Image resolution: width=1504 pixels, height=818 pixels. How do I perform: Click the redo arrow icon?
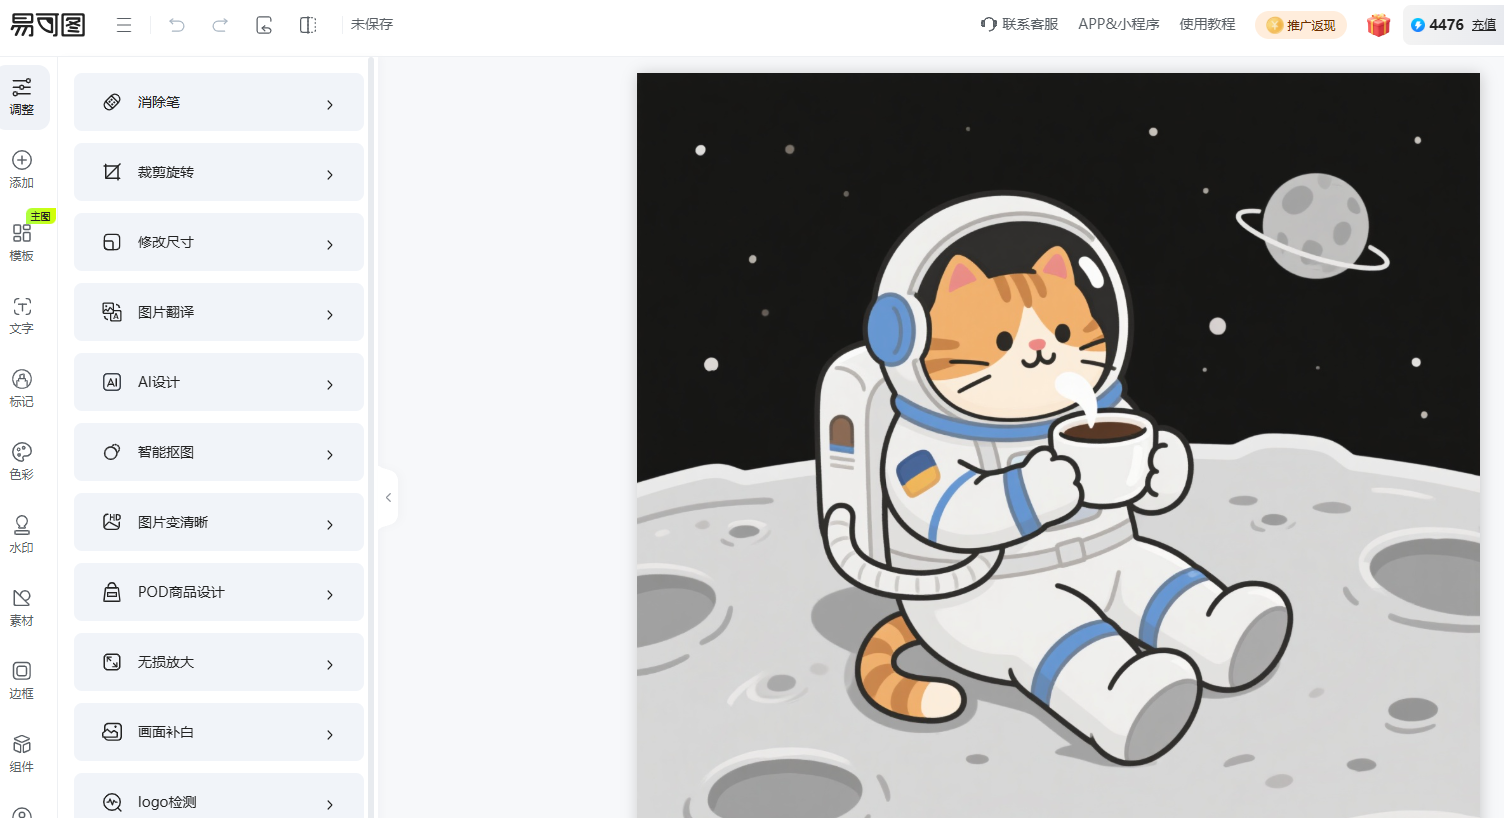(220, 25)
